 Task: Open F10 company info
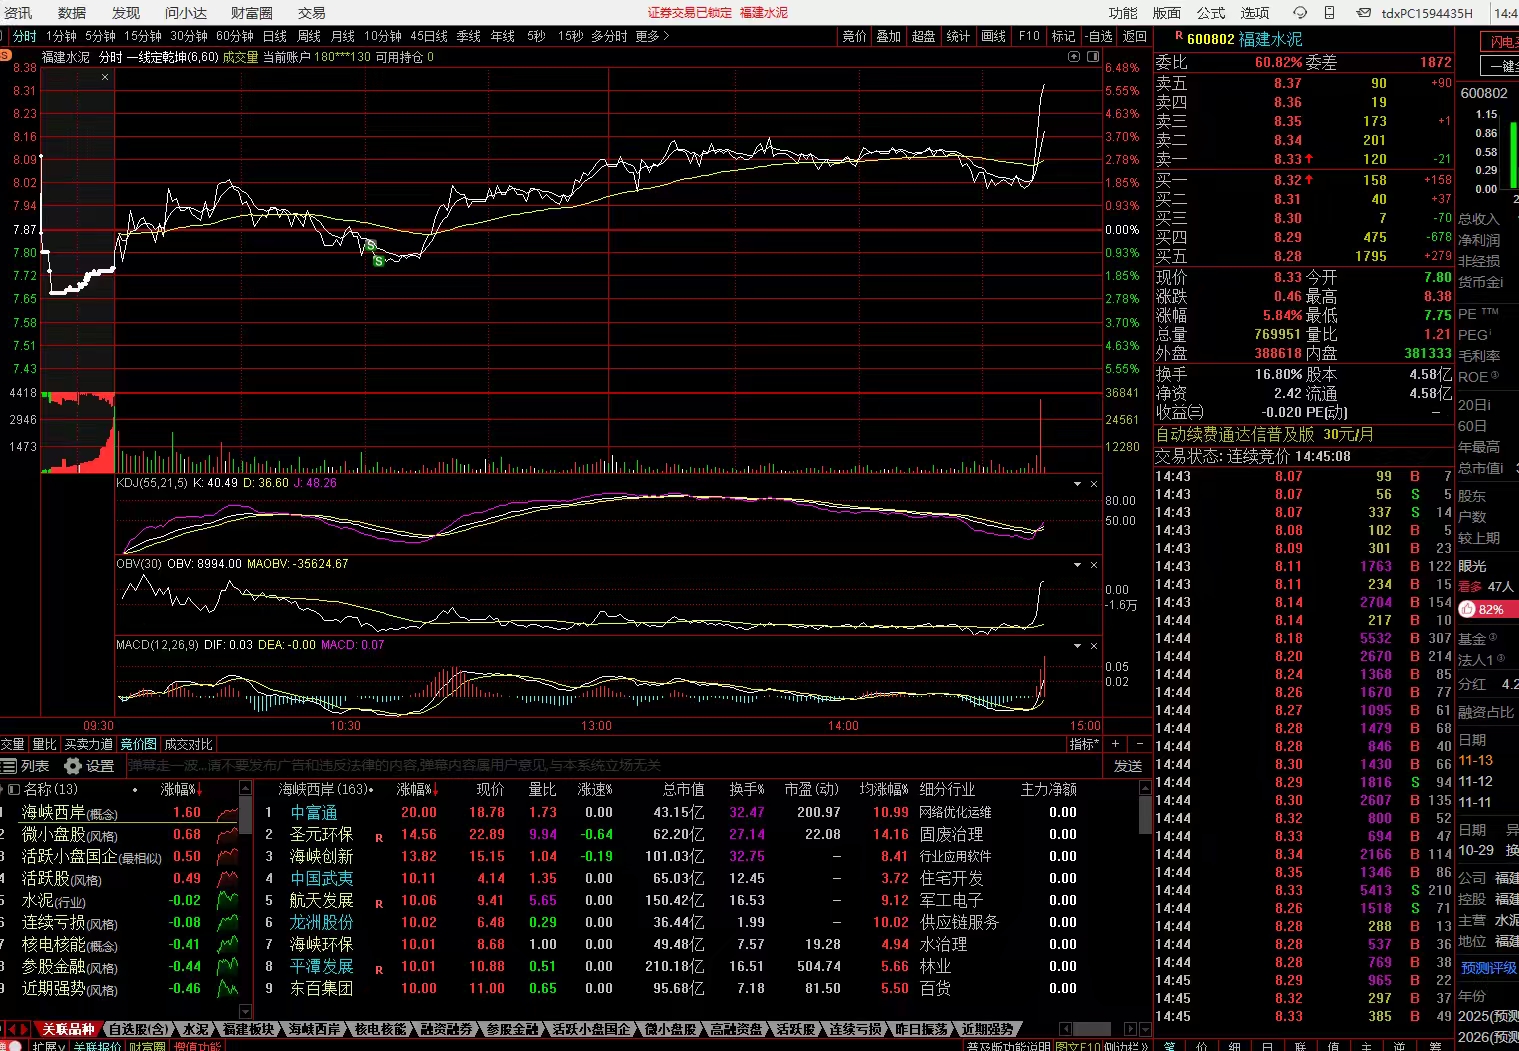pos(1029,36)
